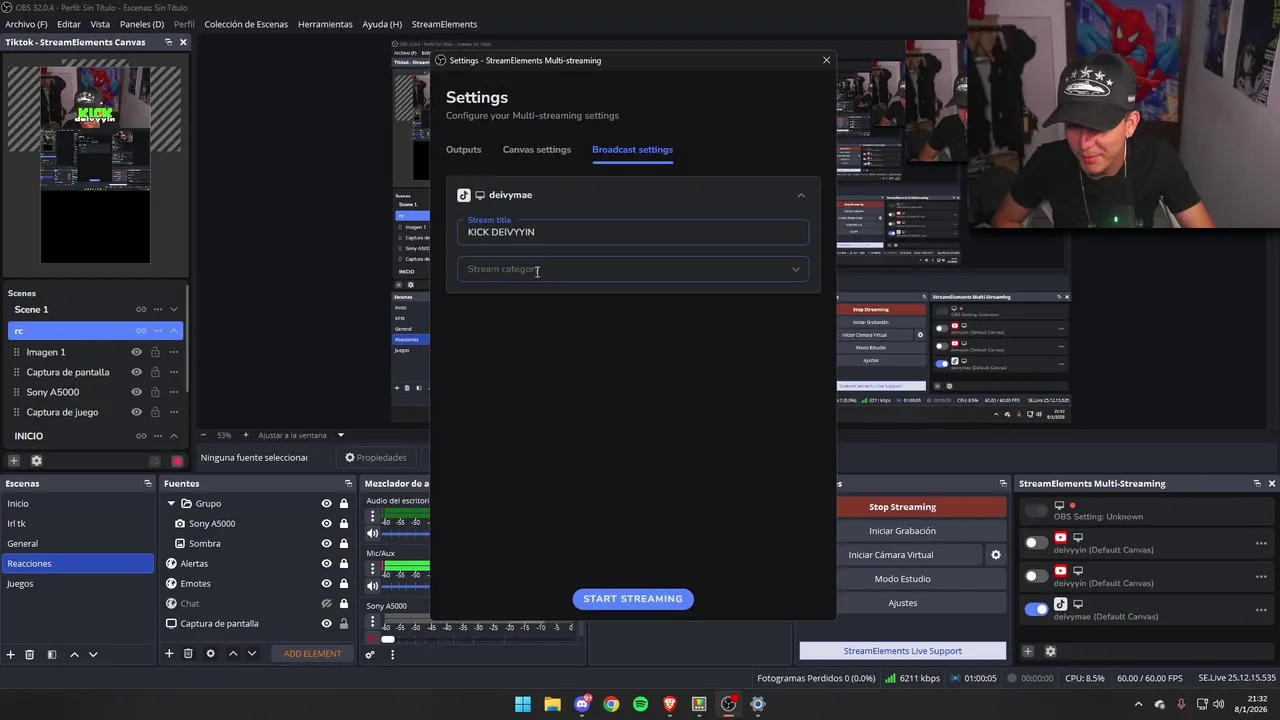Image resolution: width=1280 pixels, height=720 pixels.
Task: Open more options for Imagen 1
Action: click(x=174, y=352)
